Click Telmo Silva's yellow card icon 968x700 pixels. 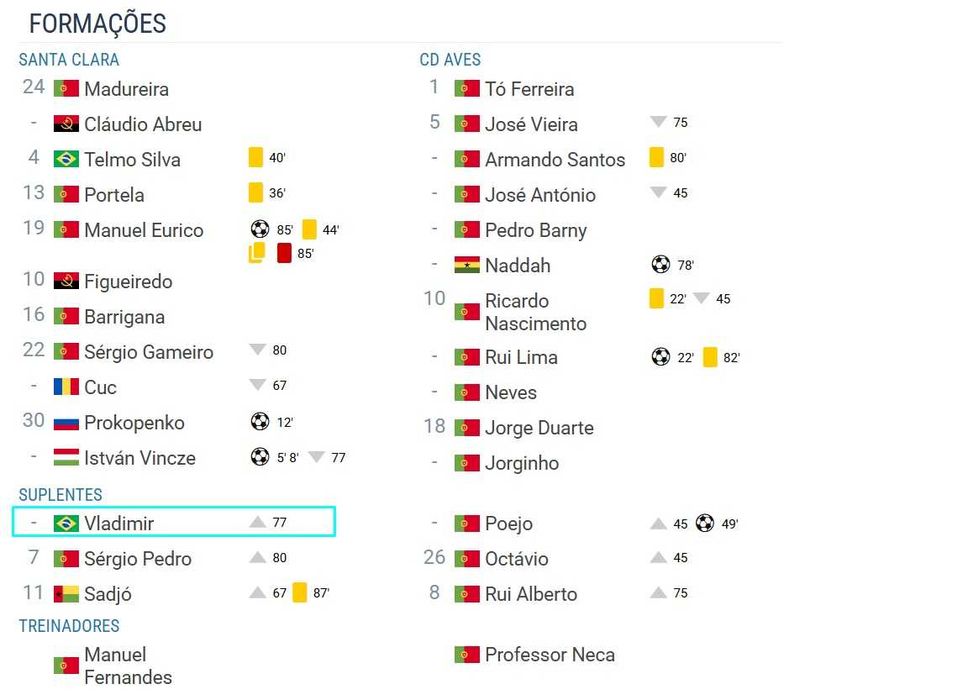[x=256, y=158]
